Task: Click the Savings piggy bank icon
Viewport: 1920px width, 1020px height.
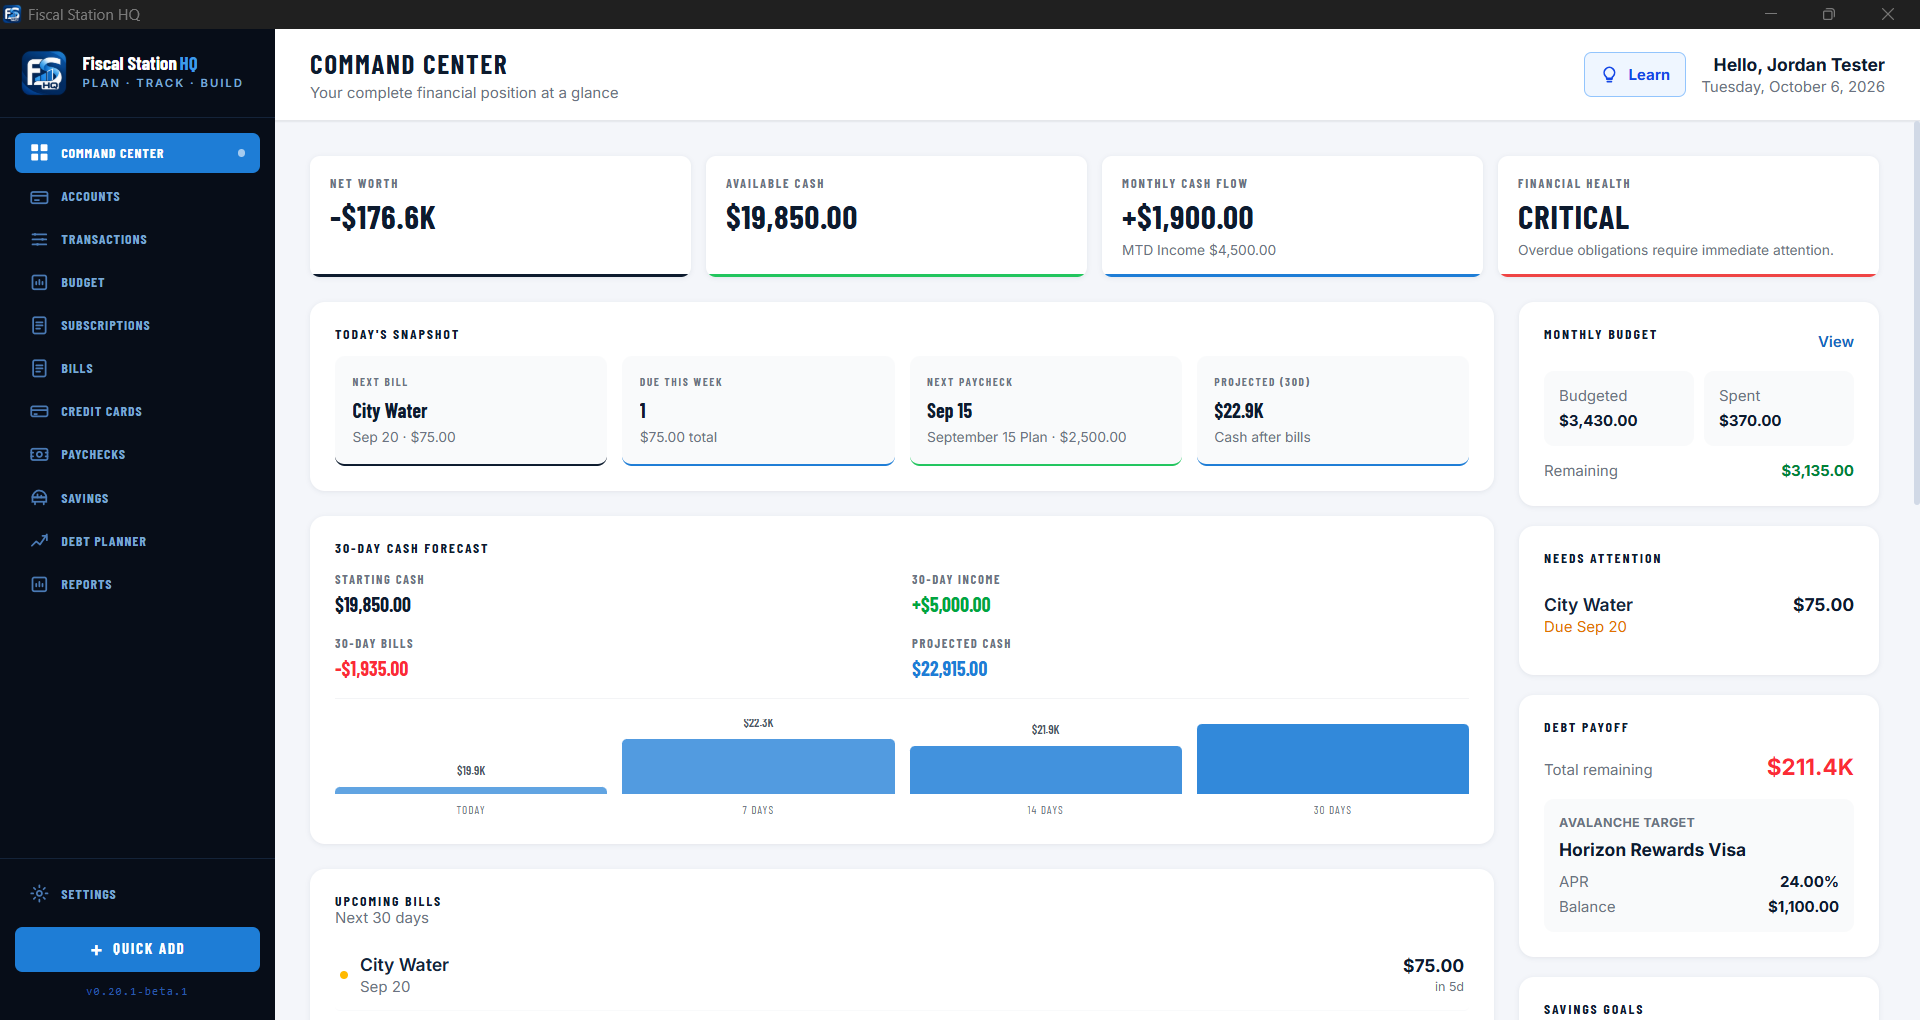Action: pyautogui.click(x=39, y=498)
